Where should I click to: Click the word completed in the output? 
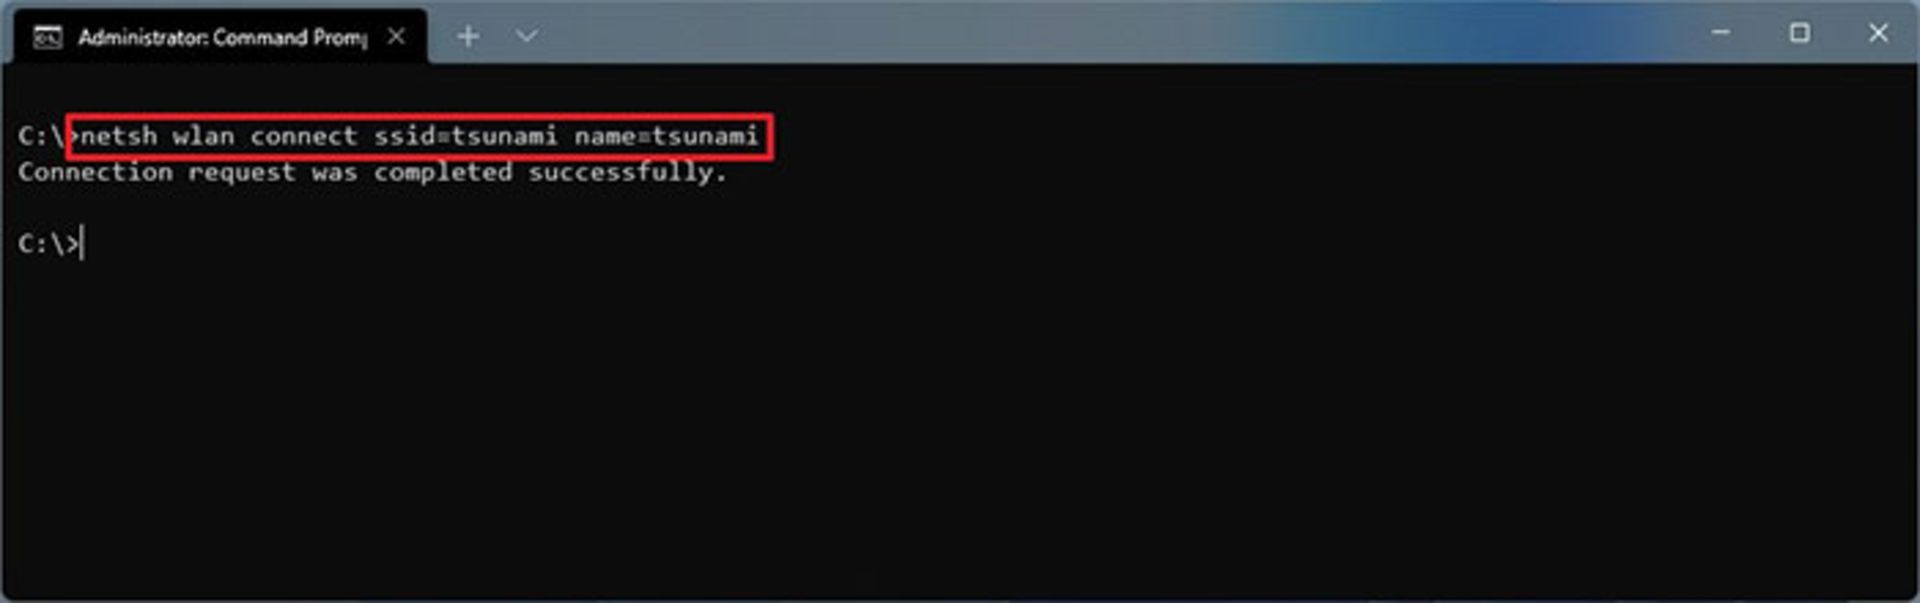pos(443,172)
